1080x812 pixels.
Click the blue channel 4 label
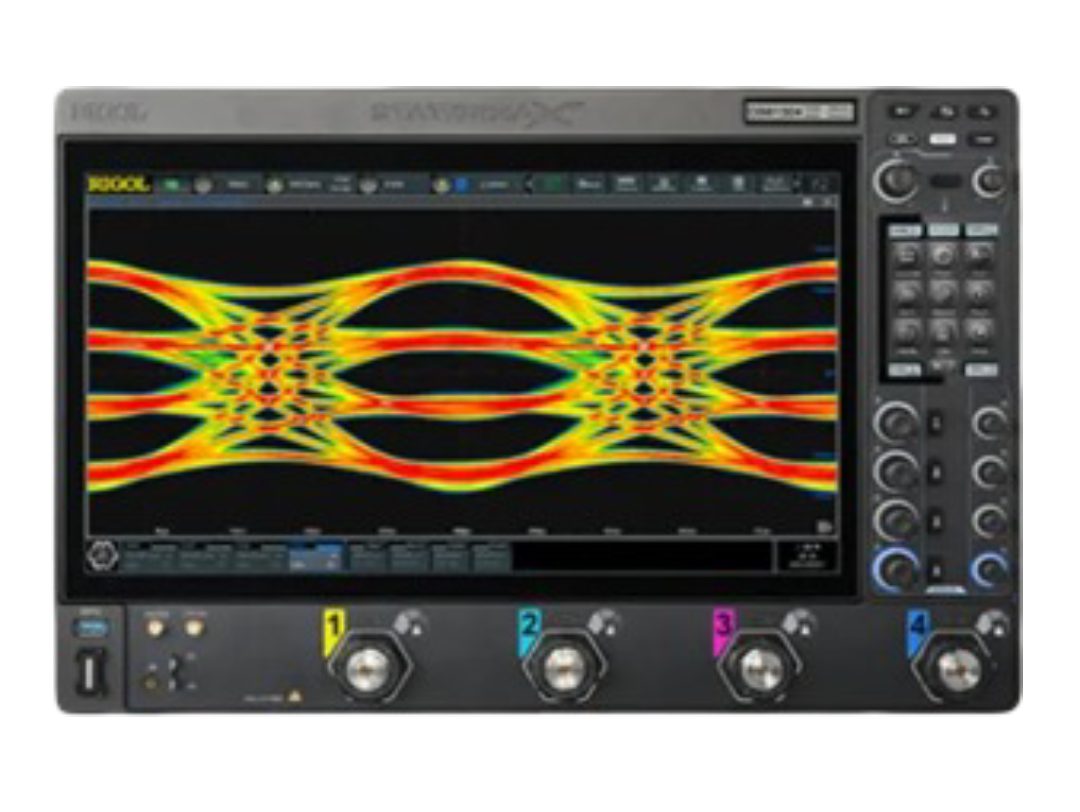point(918,628)
